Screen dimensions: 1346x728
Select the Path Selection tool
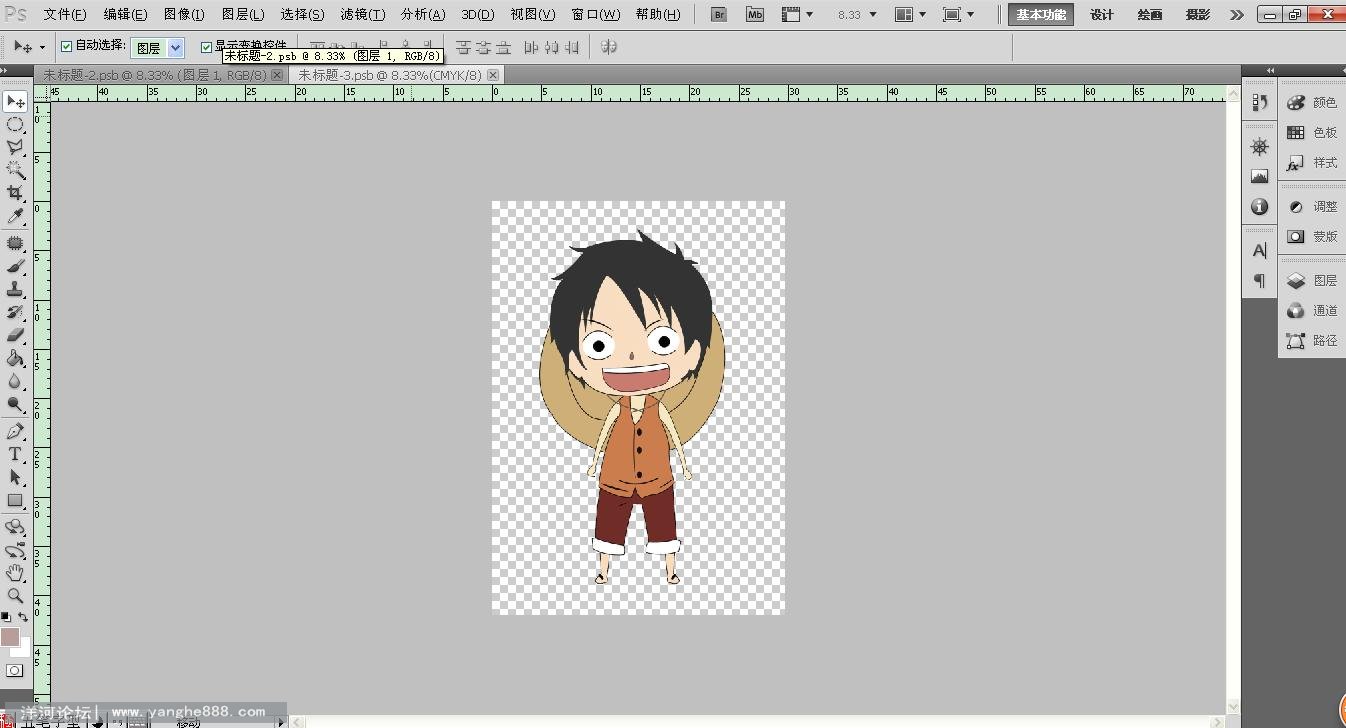[15, 477]
